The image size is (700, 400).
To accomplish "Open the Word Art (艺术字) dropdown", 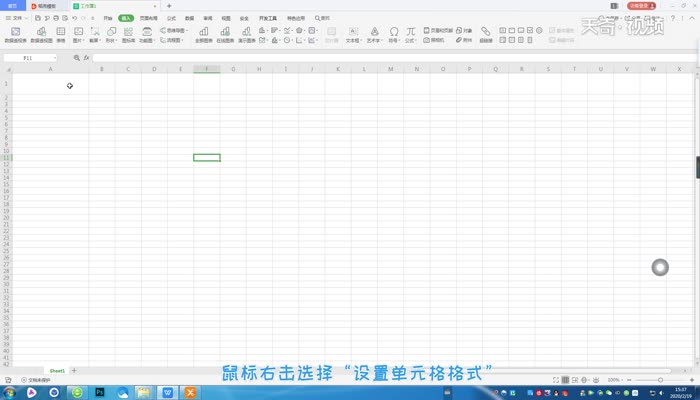I will click(x=374, y=34).
